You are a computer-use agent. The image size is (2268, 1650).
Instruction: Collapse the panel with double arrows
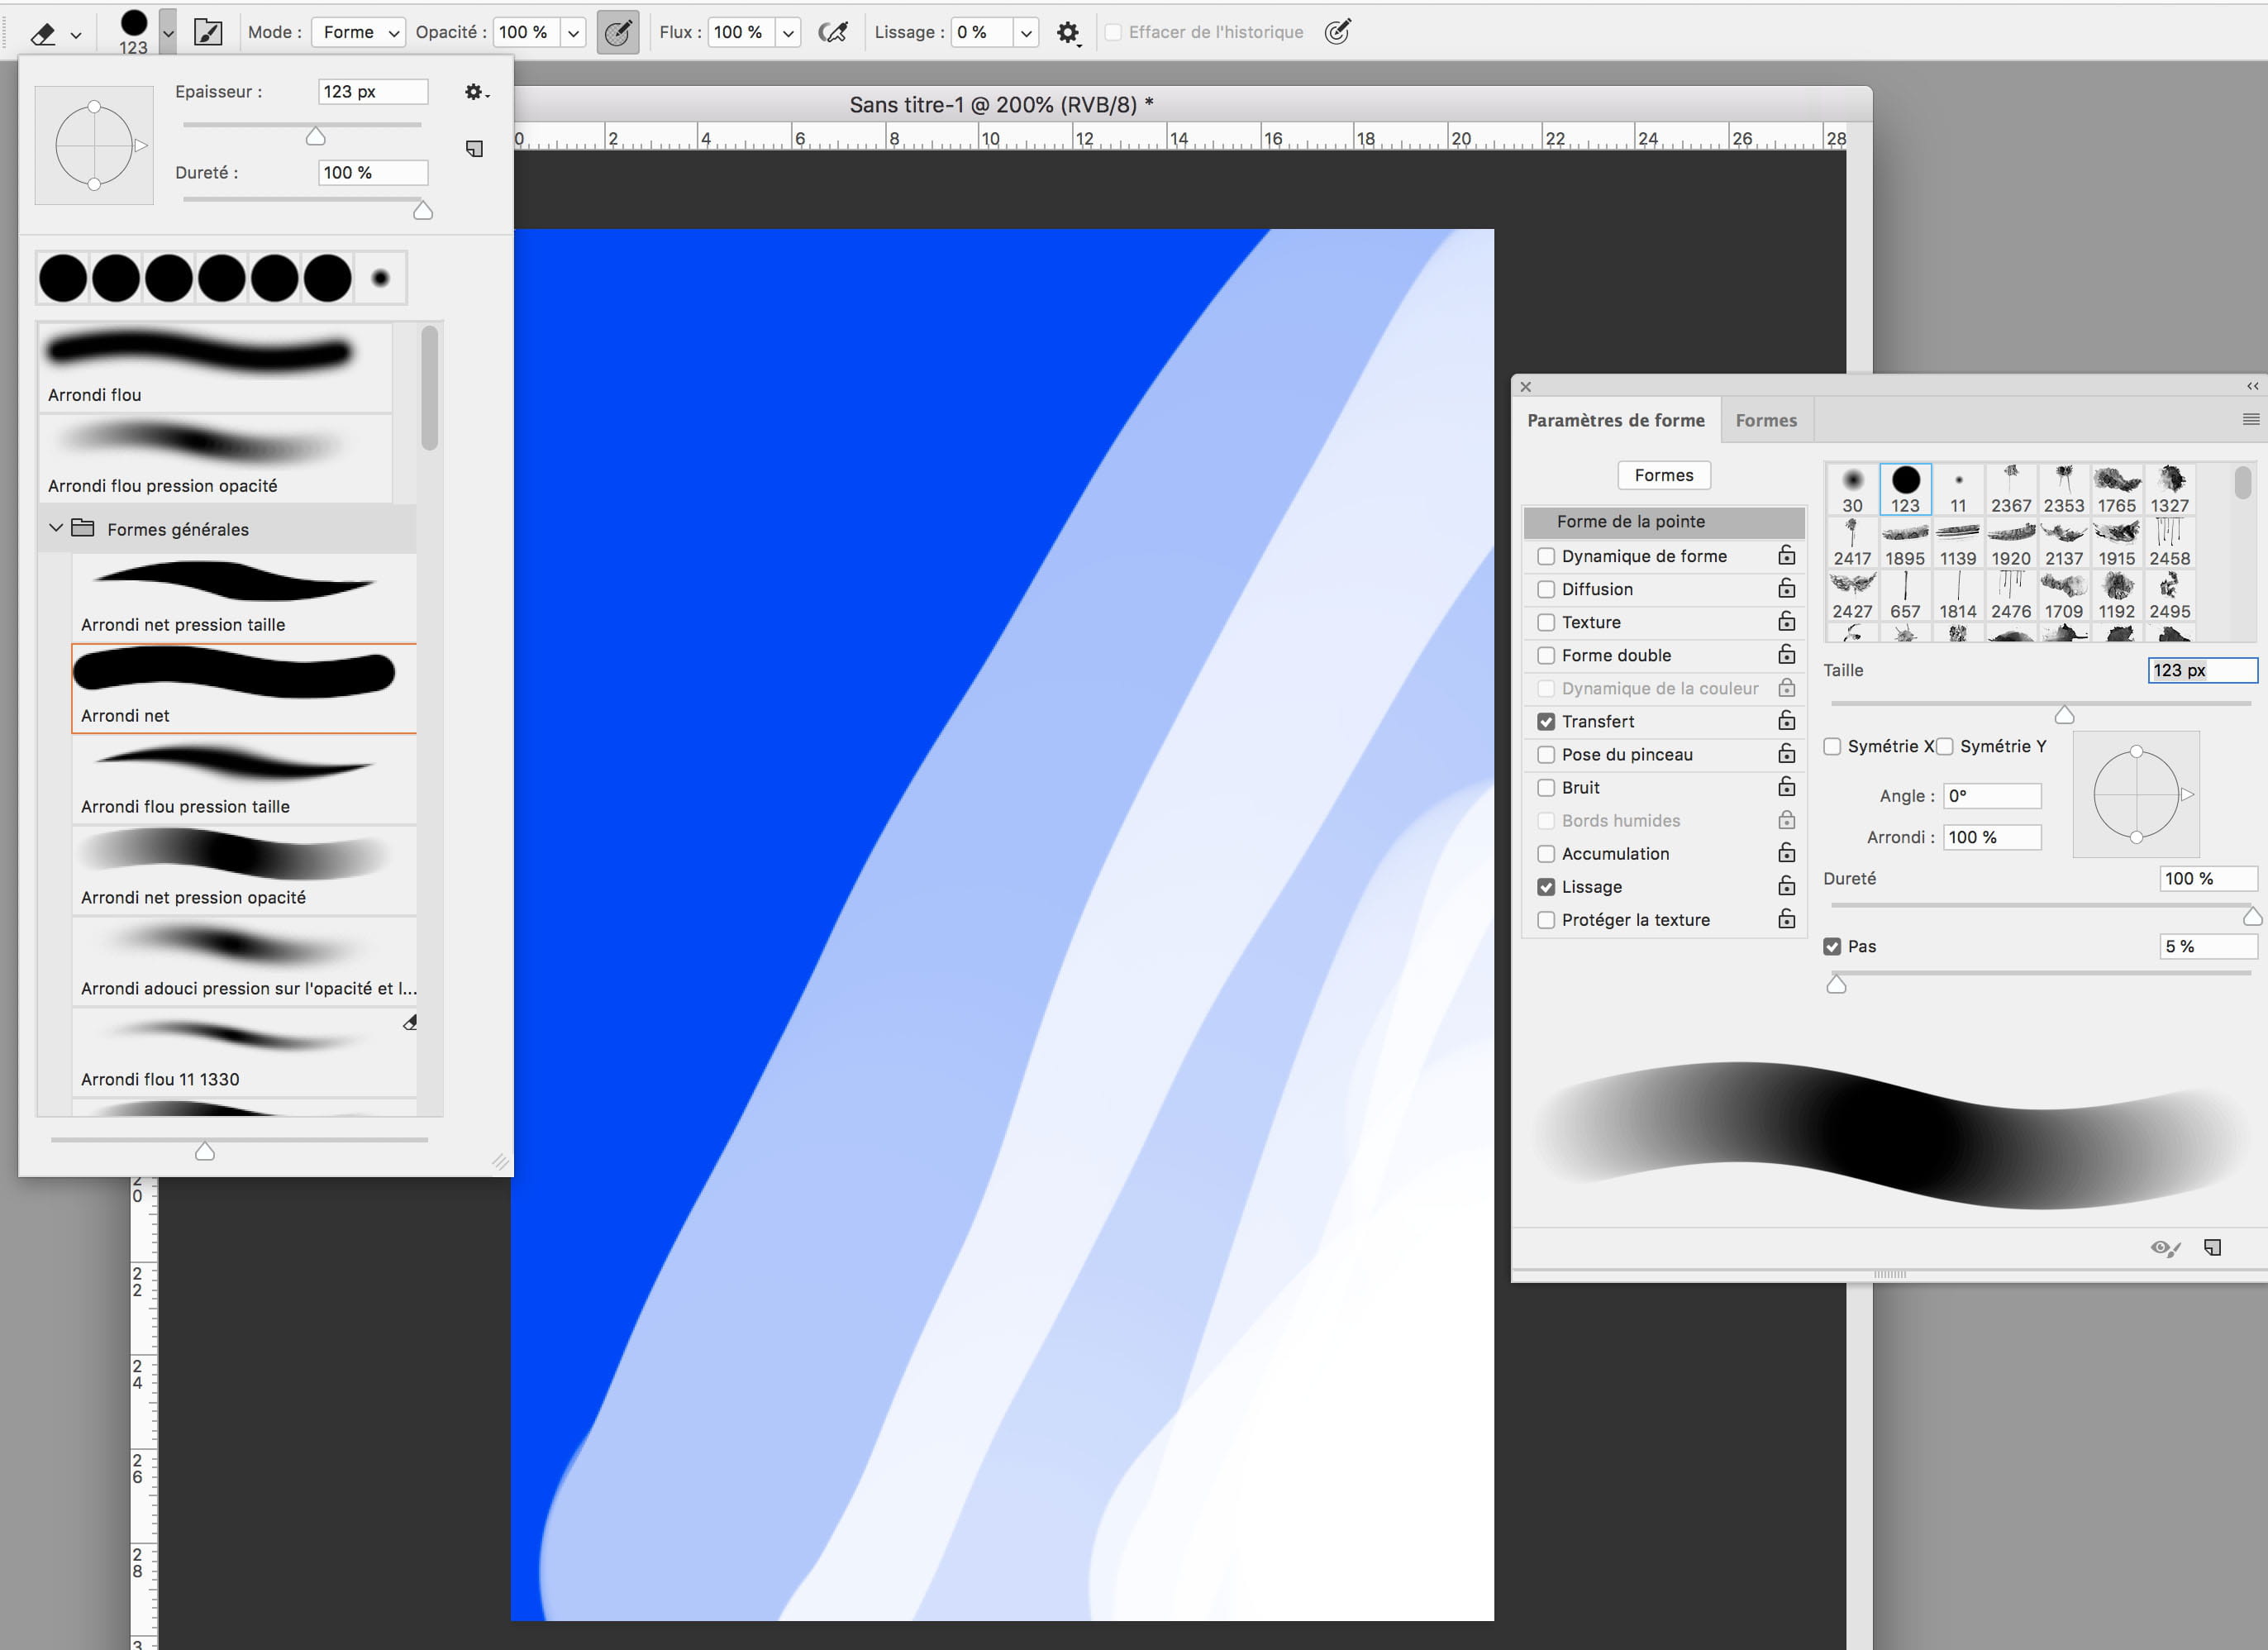[2252, 386]
